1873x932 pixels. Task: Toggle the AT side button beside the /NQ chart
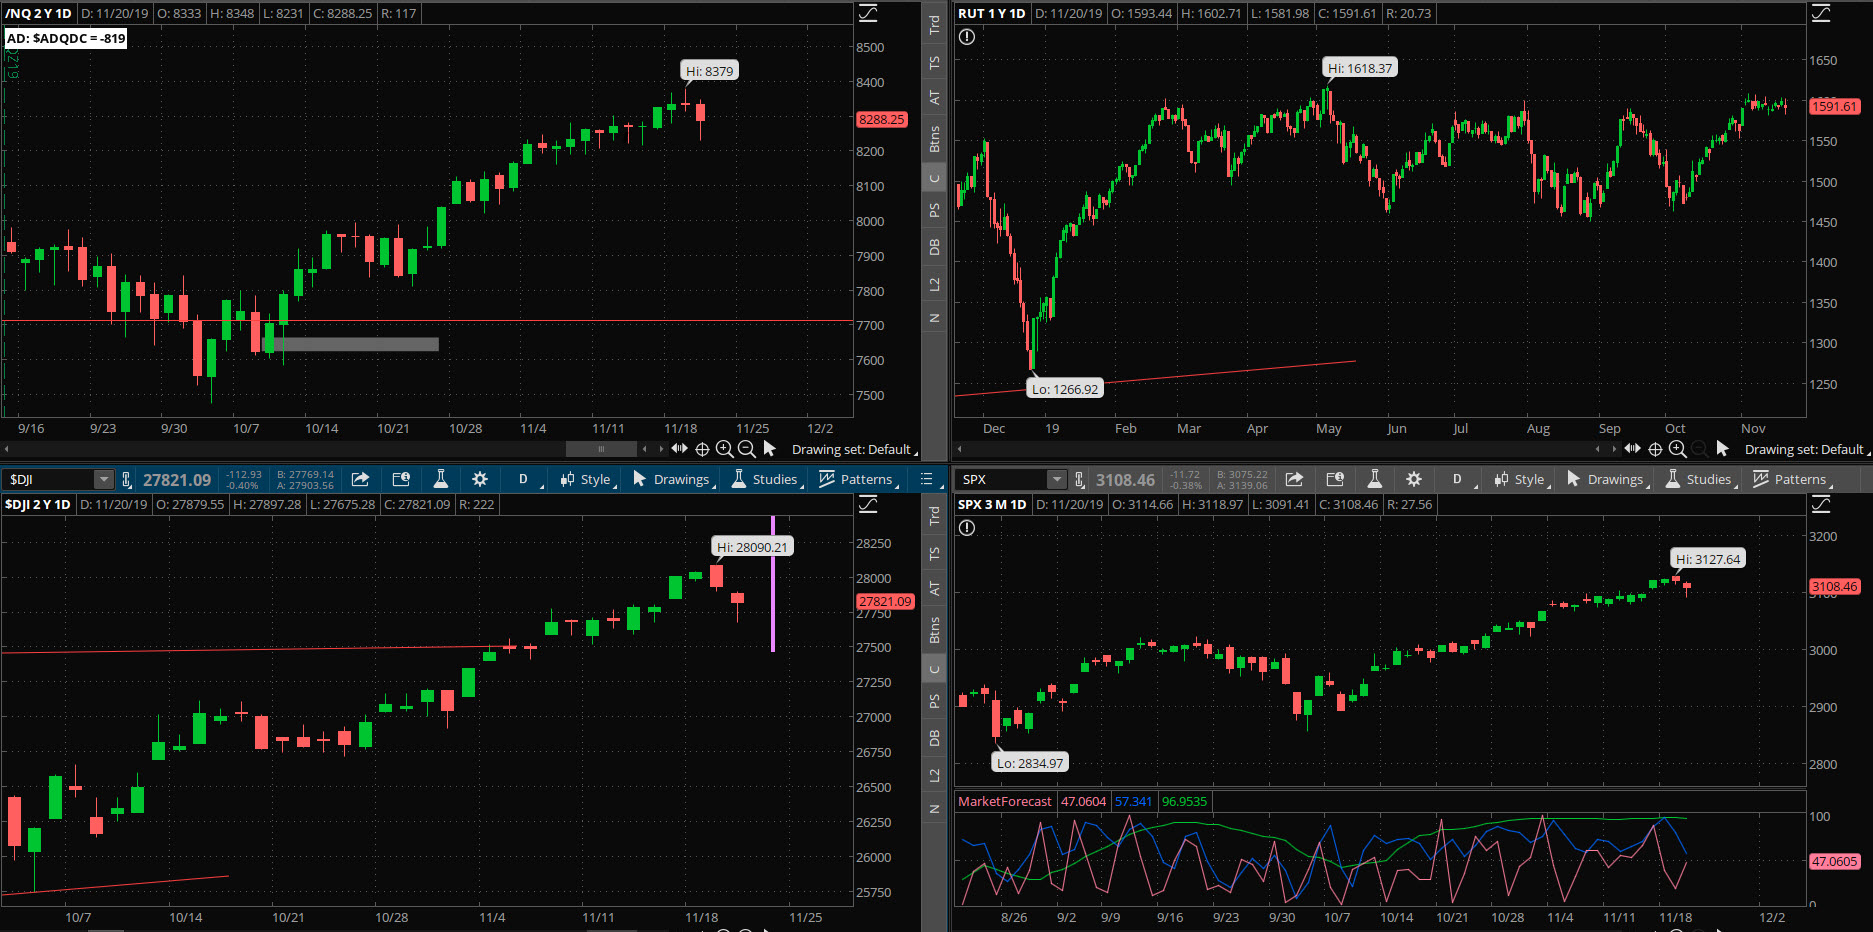pos(934,98)
